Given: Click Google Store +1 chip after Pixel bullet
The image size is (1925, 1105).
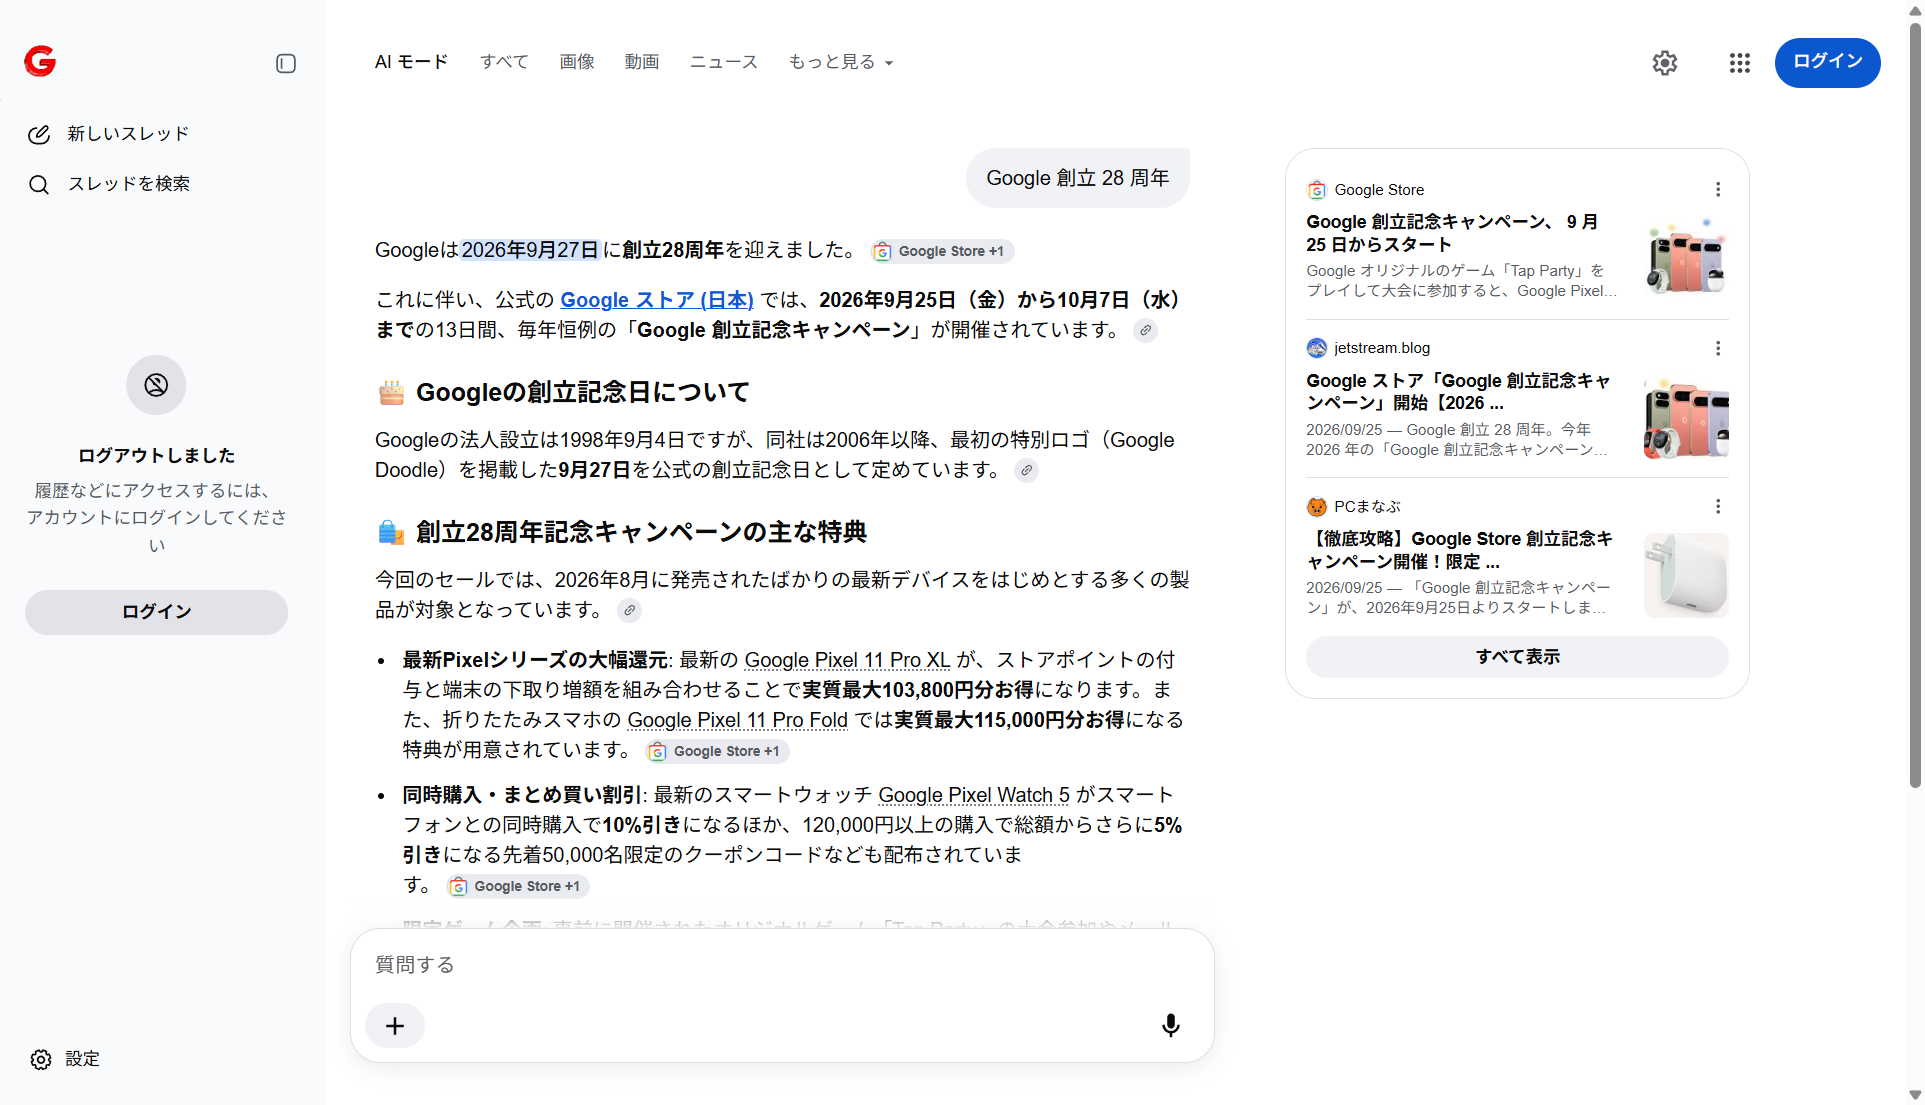Looking at the screenshot, I should click(717, 752).
